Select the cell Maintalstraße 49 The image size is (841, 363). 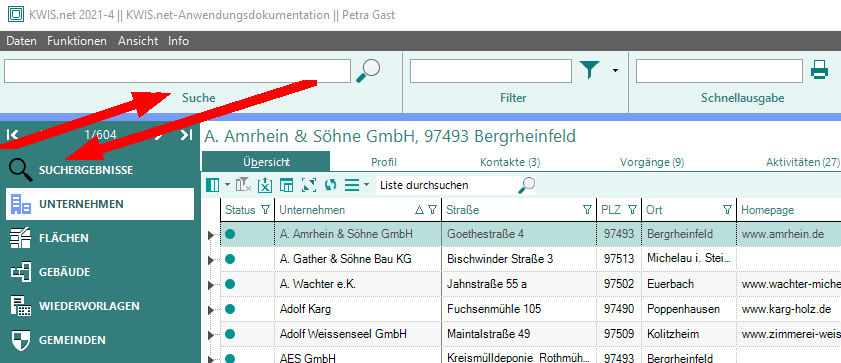tap(519, 334)
